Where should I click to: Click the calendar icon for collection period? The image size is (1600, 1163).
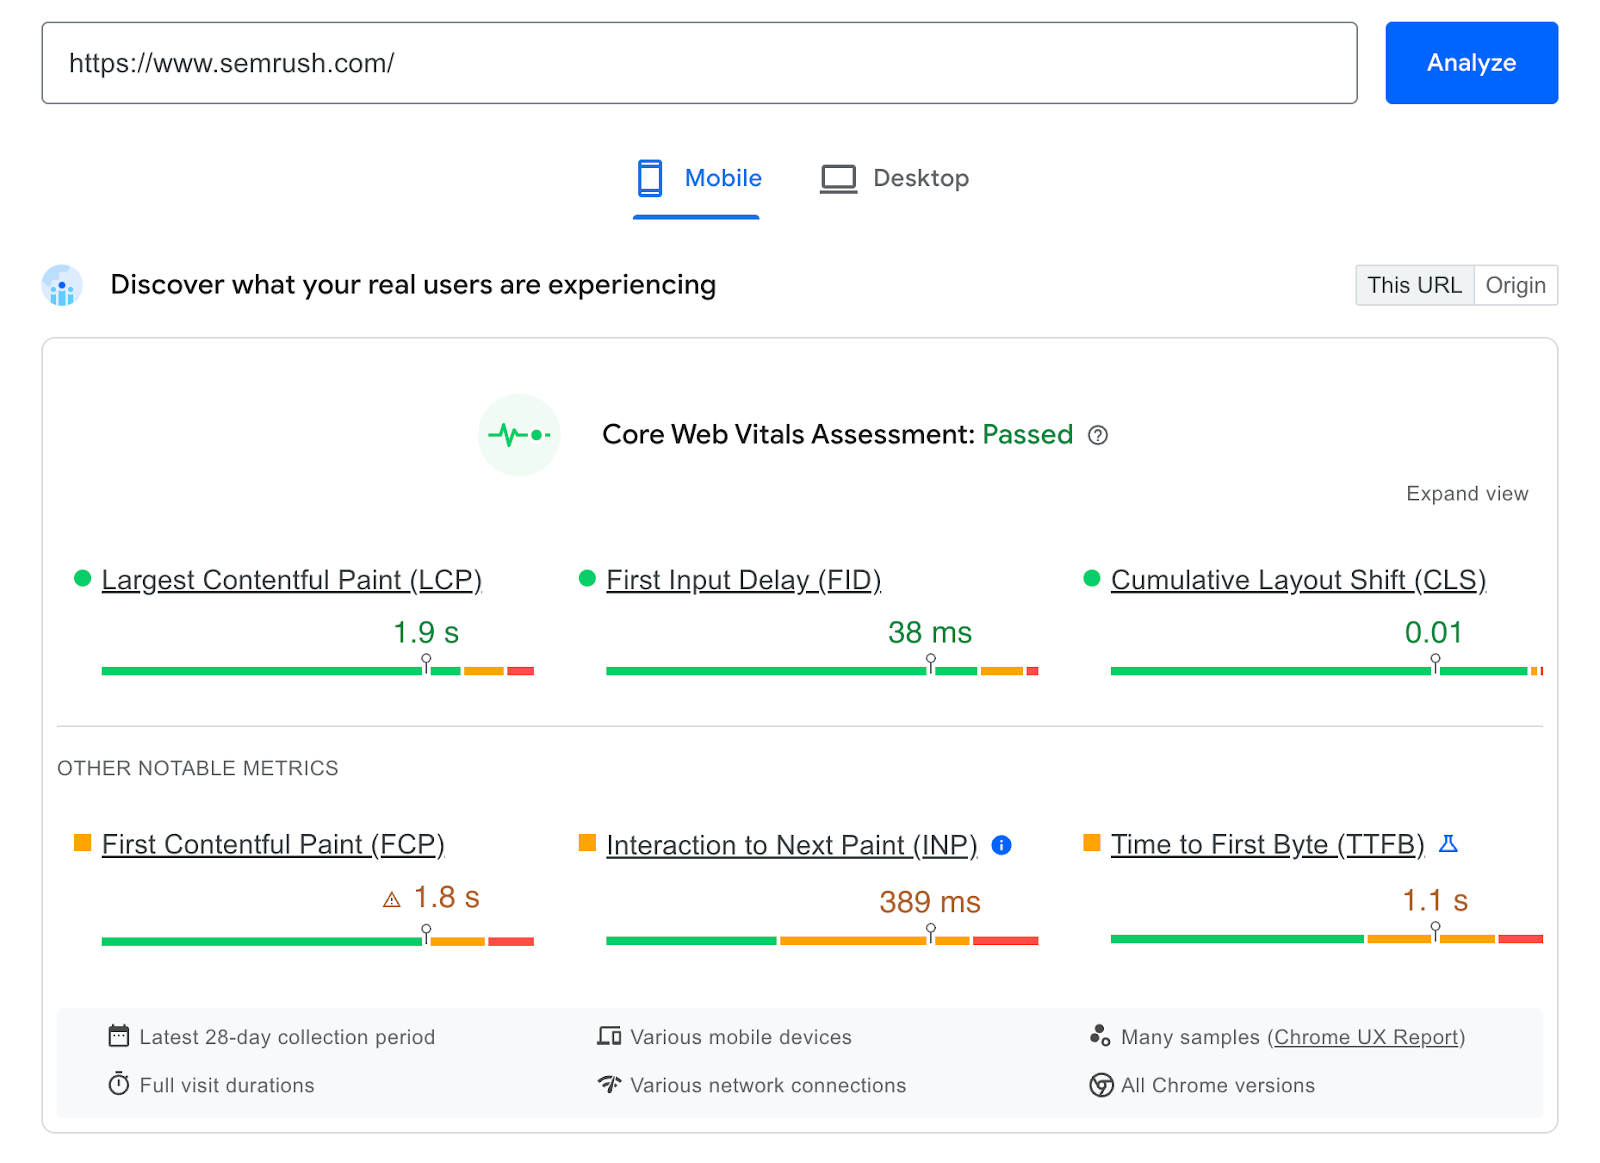(x=119, y=1036)
